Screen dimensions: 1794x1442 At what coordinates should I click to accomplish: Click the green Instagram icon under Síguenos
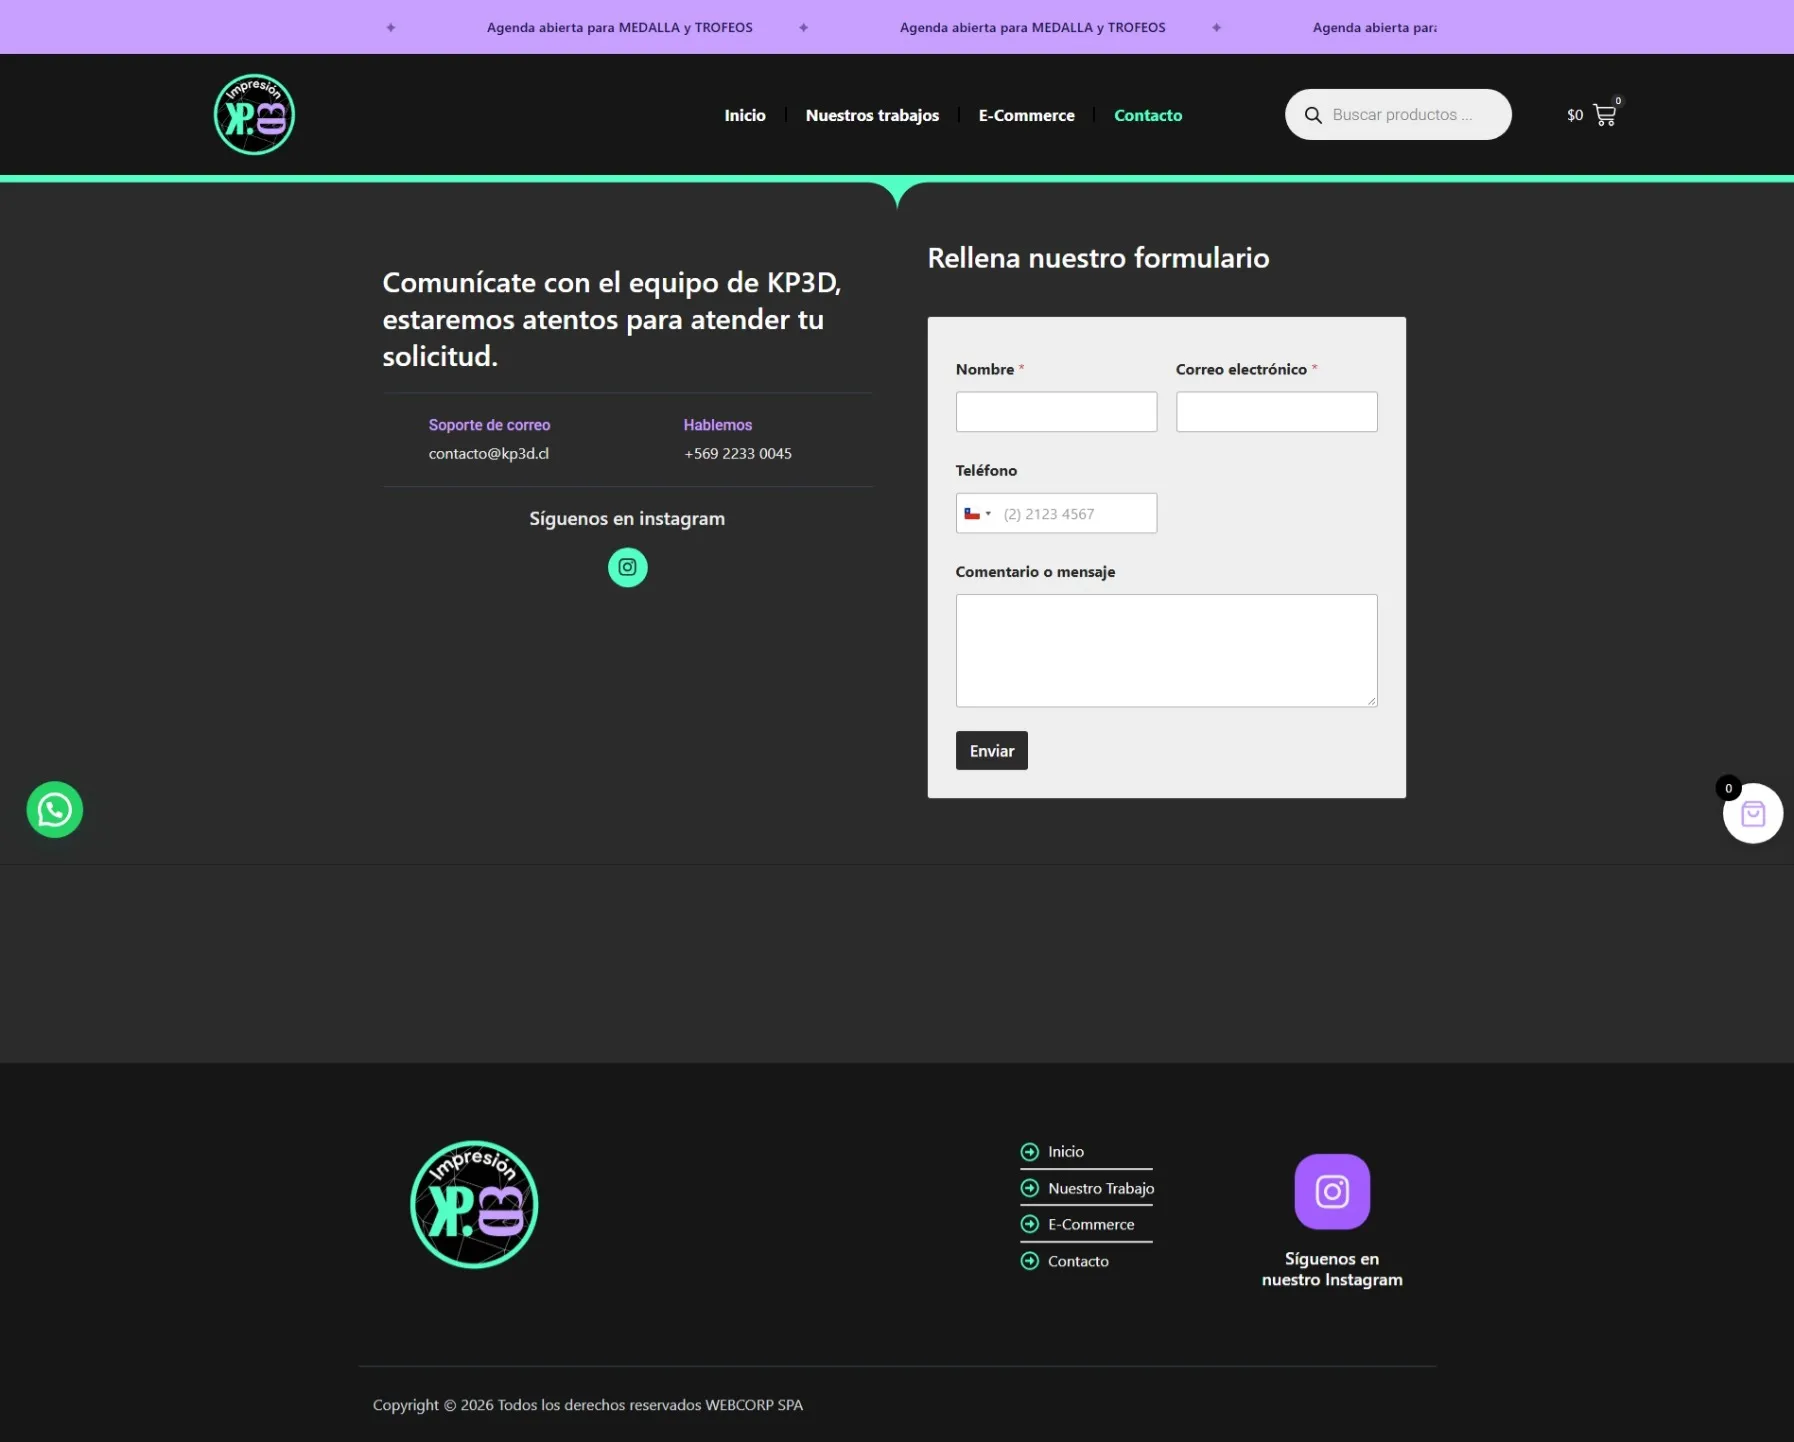(628, 568)
